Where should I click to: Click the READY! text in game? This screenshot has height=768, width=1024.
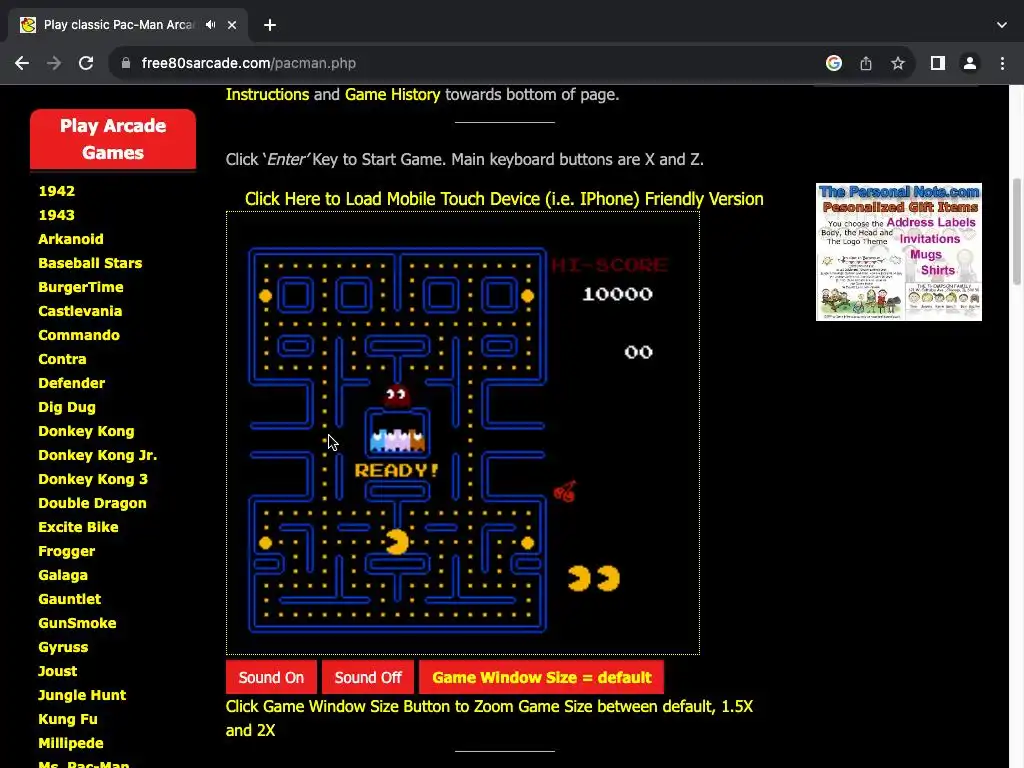pyautogui.click(x=396, y=470)
